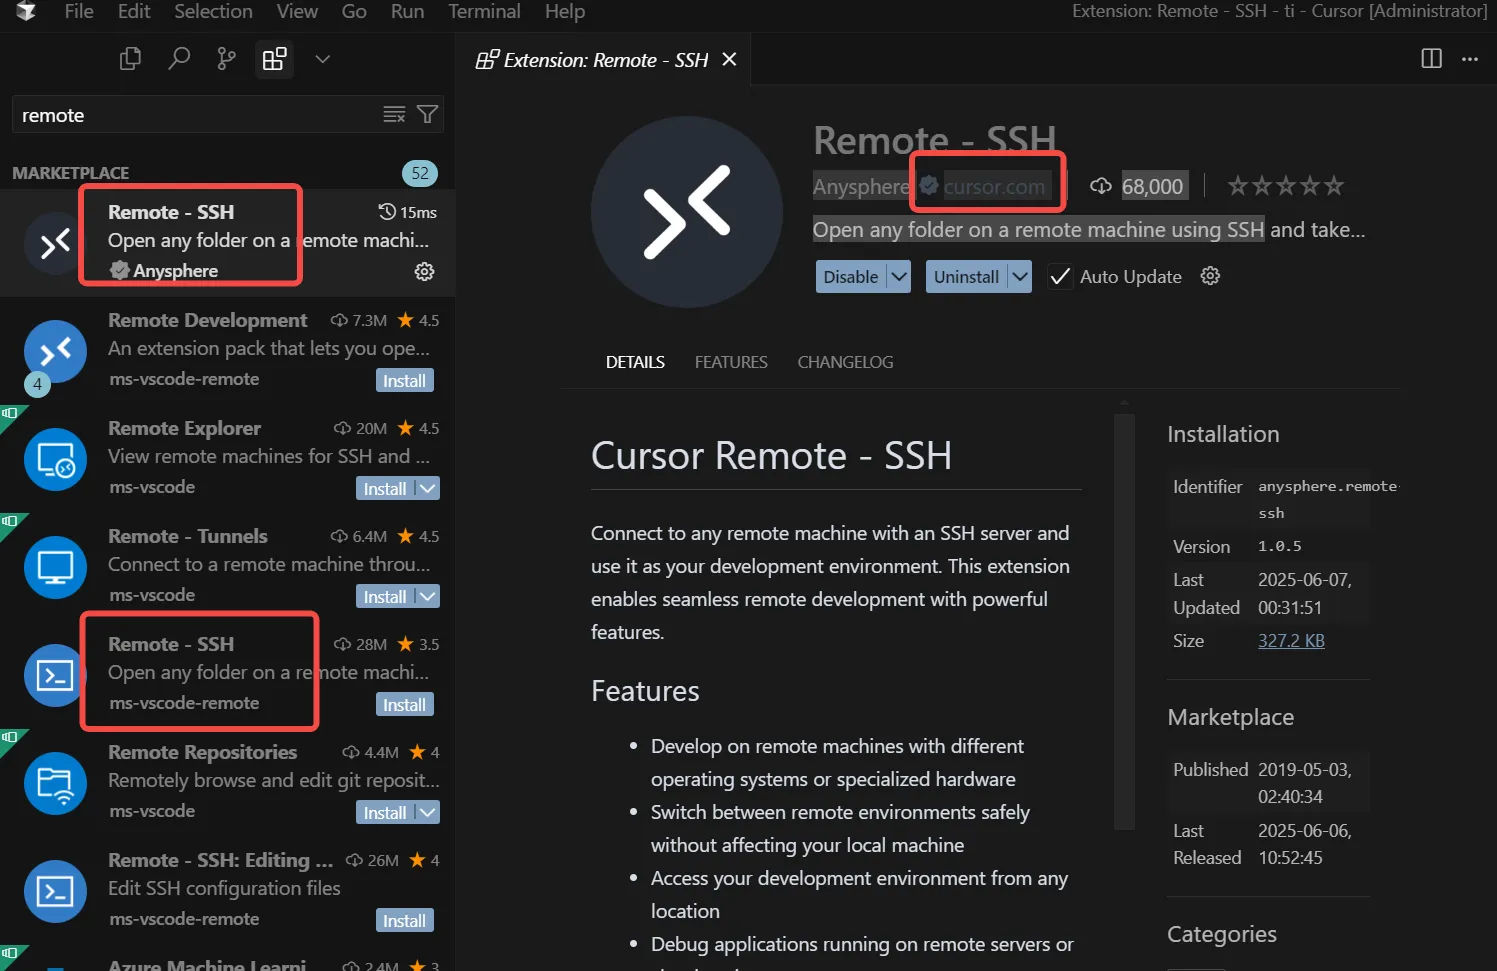
Task: Click the large Remote - SSH extension logo
Action: 686,212
